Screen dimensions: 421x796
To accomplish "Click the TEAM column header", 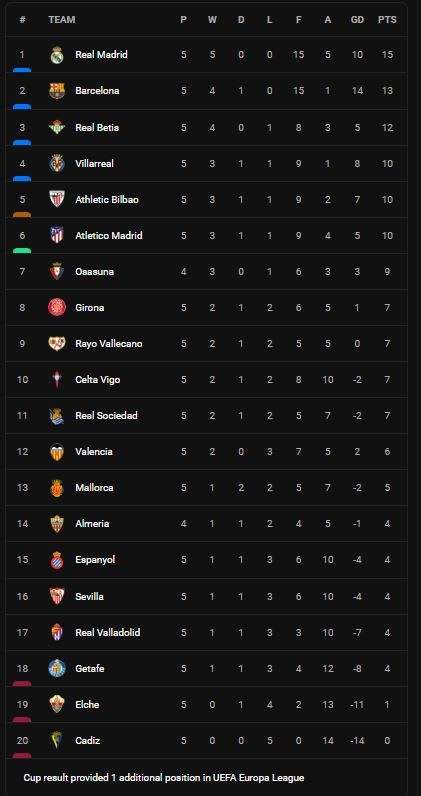I will (62, 20).
